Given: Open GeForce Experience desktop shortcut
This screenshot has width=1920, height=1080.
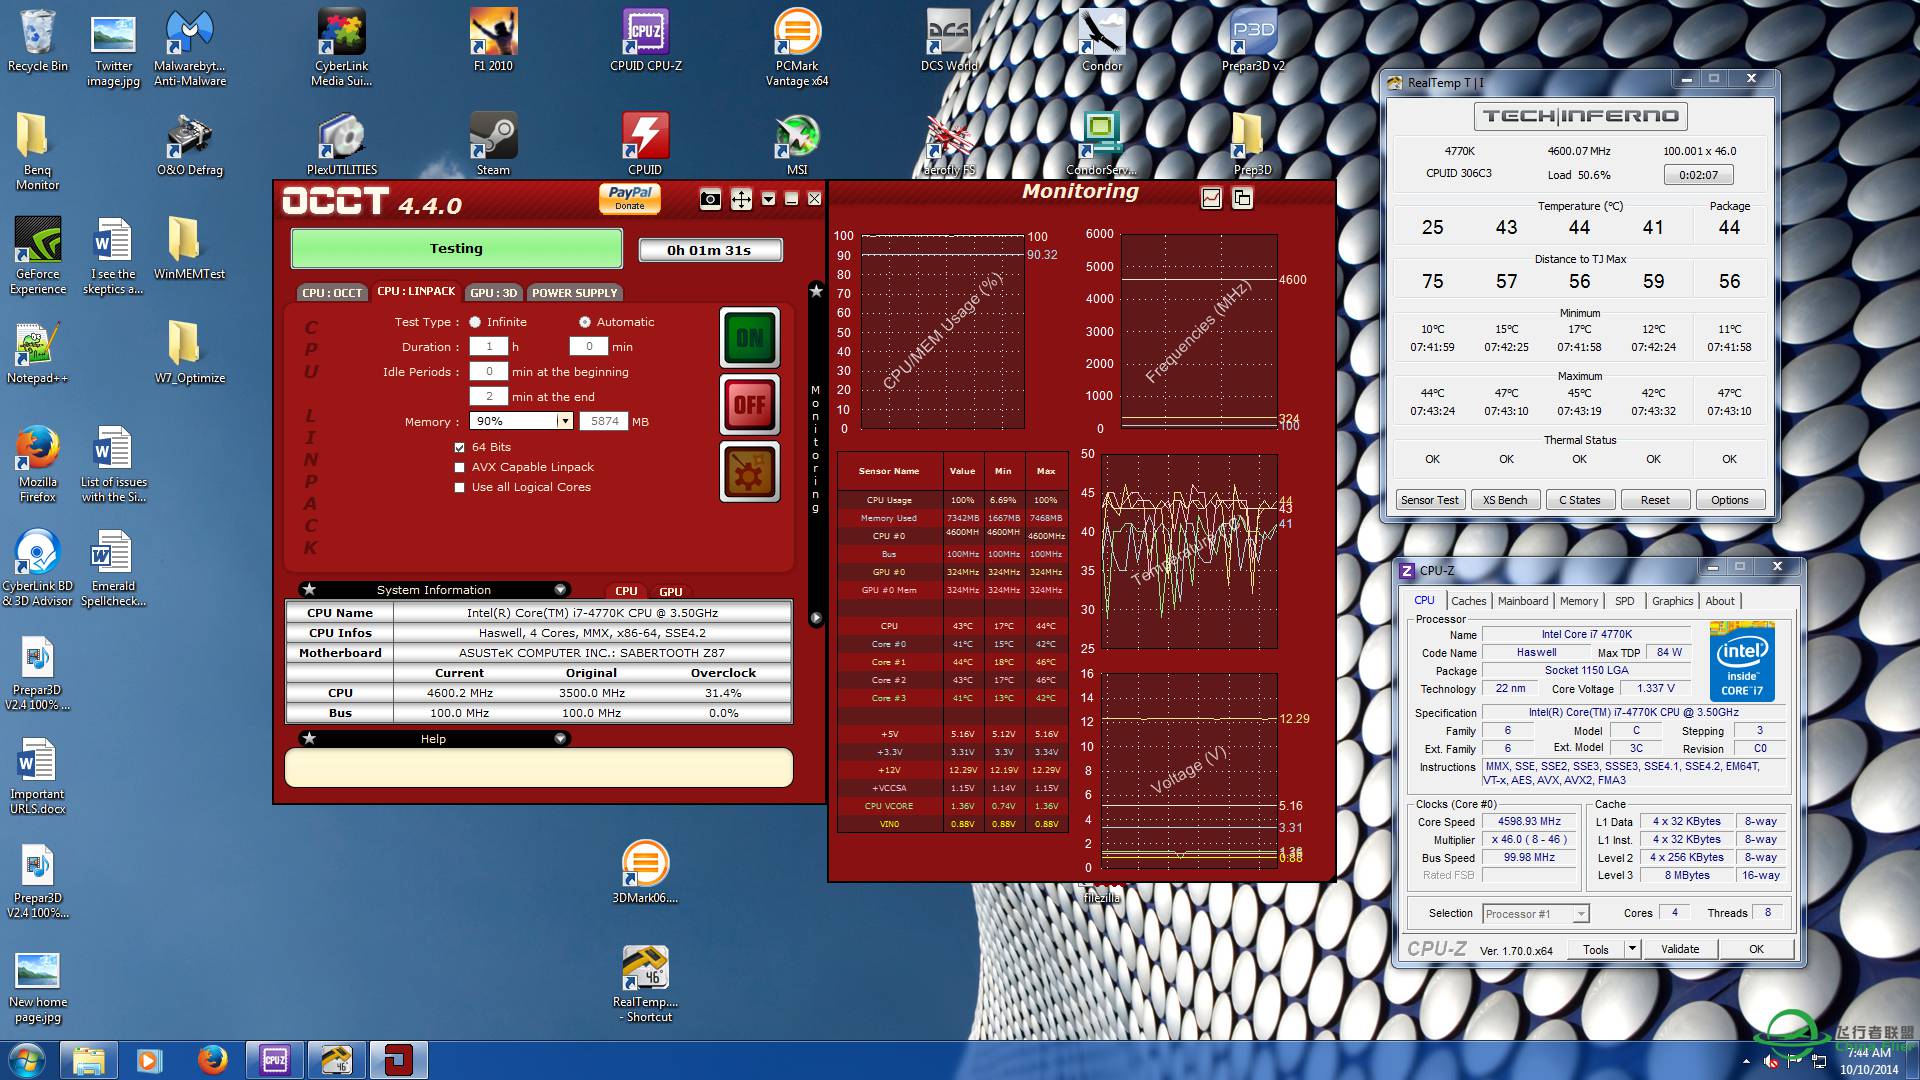Looking at the screenshot, I should 37,256.
